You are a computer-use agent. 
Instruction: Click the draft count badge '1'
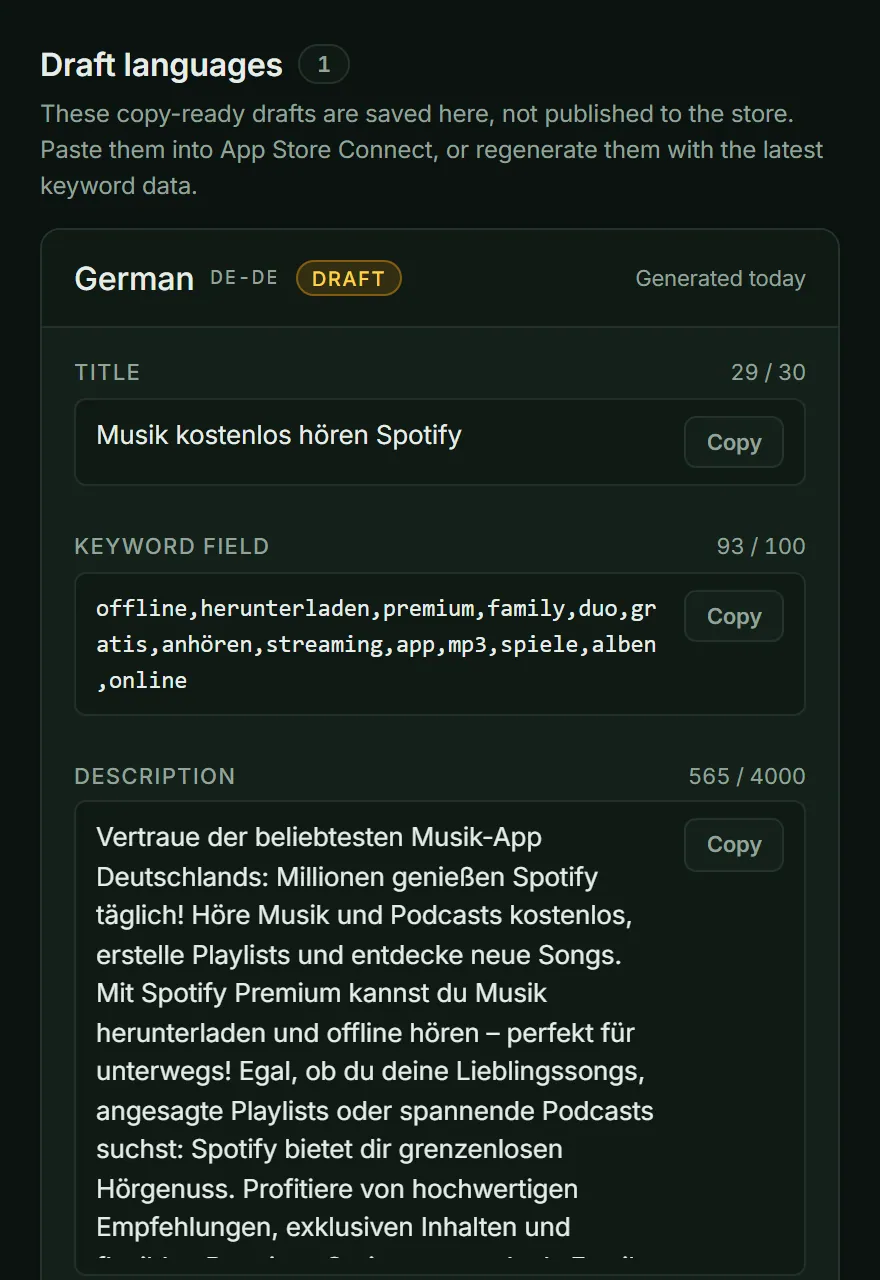(324, 65)
